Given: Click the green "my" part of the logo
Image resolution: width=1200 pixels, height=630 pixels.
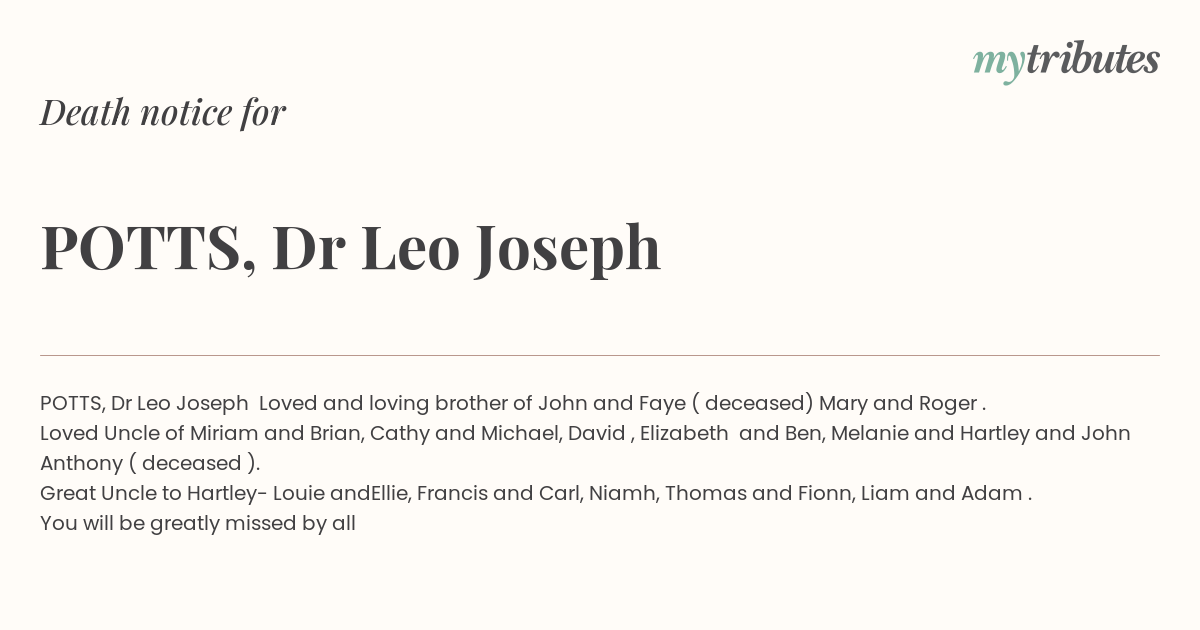Looking at the screenshot, I should coord(998,65).
